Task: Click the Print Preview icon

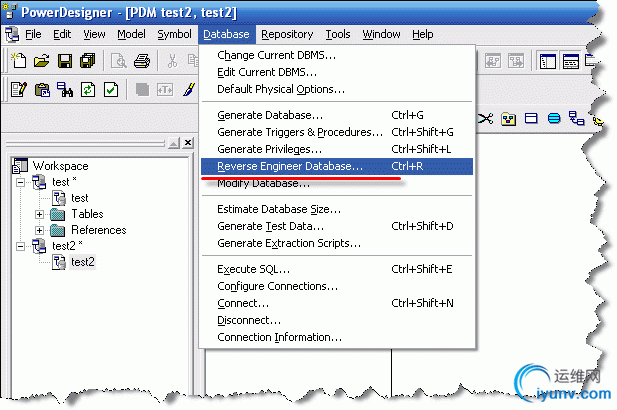Action: click(x=119, y=61)
